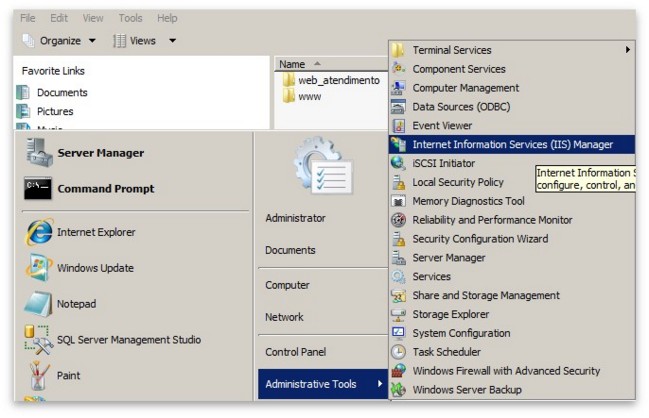Click the Component Services icon
The width and height of the screenshot is (649, 418).
pyautogui.click(x=398, y=68)
